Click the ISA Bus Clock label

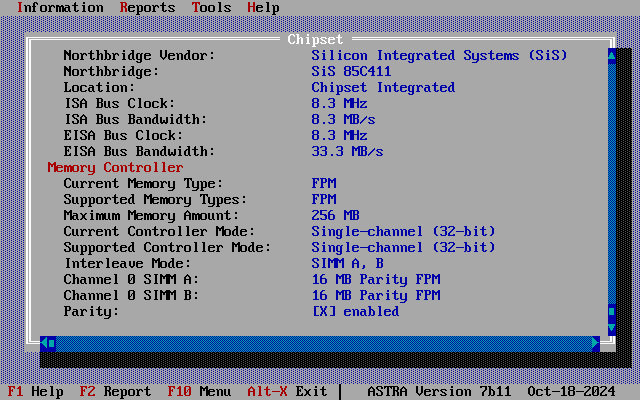point(119,103)
